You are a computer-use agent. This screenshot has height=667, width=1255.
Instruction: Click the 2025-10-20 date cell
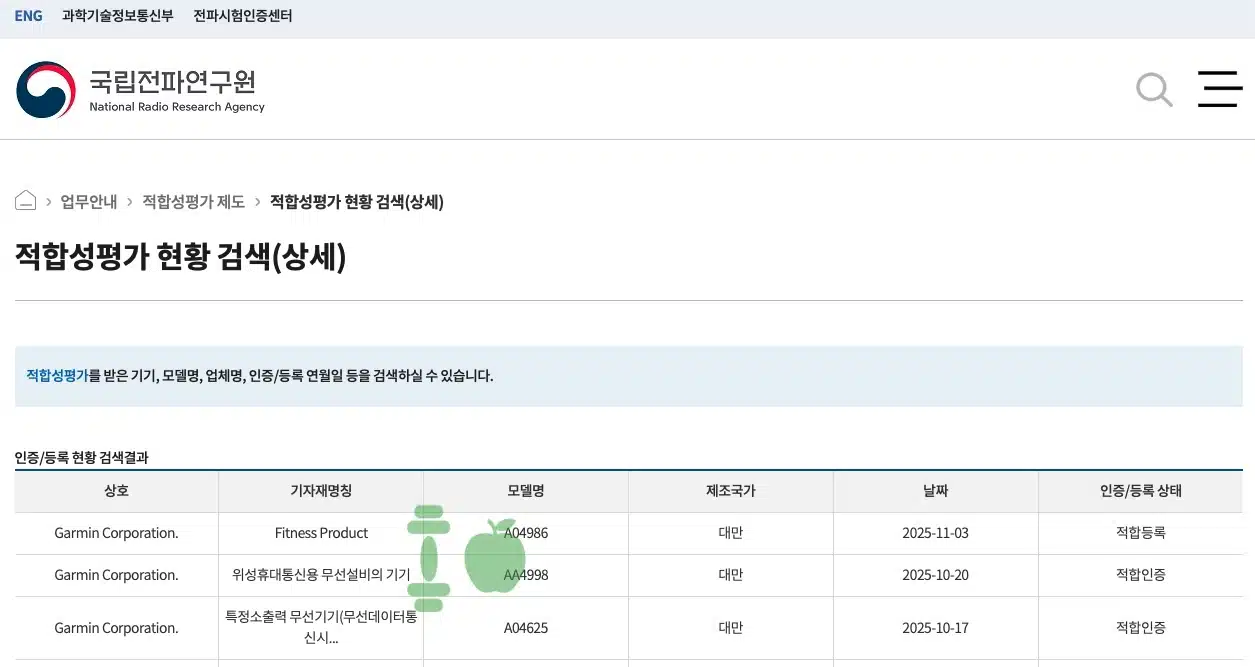(x=935, y=575)
